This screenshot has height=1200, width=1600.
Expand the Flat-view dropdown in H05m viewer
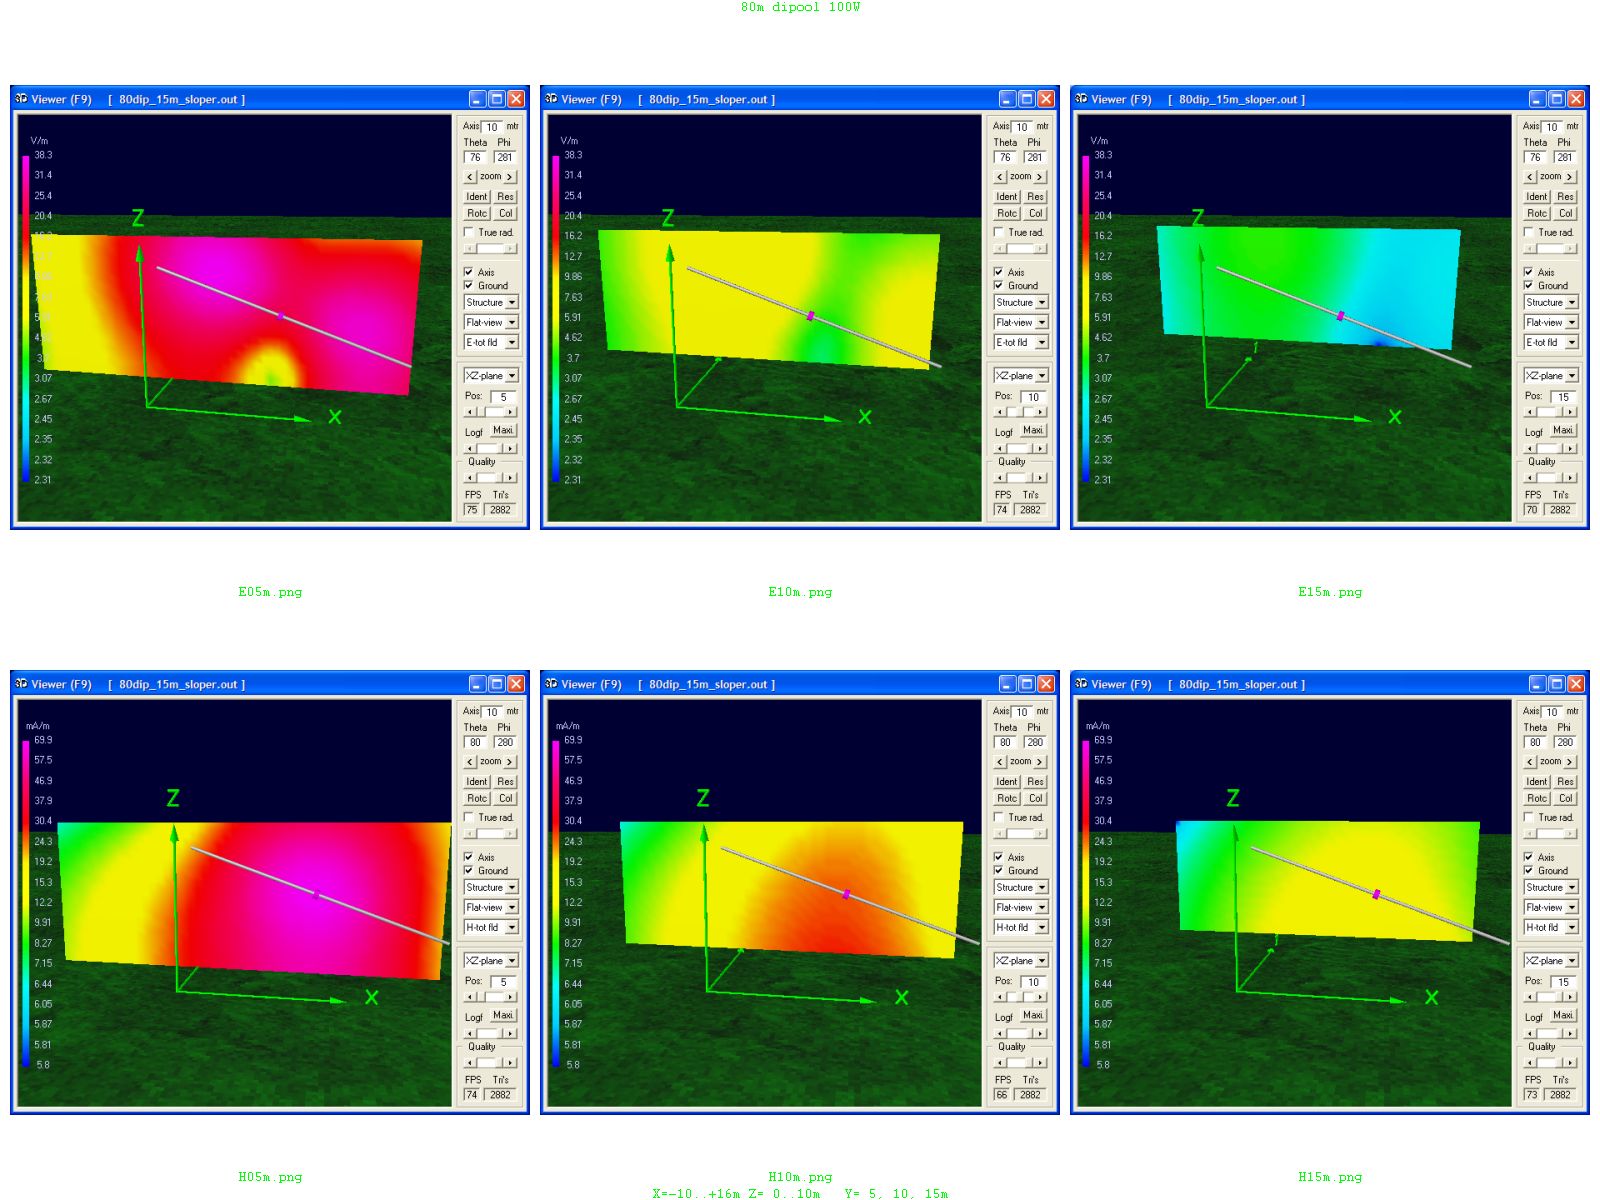[490, 907]
